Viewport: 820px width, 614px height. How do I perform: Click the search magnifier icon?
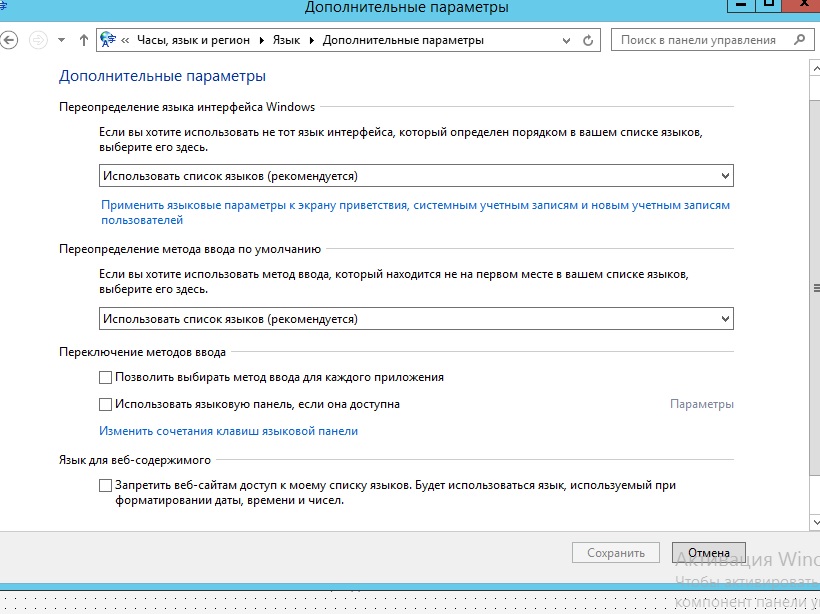[x=798, y=40]
